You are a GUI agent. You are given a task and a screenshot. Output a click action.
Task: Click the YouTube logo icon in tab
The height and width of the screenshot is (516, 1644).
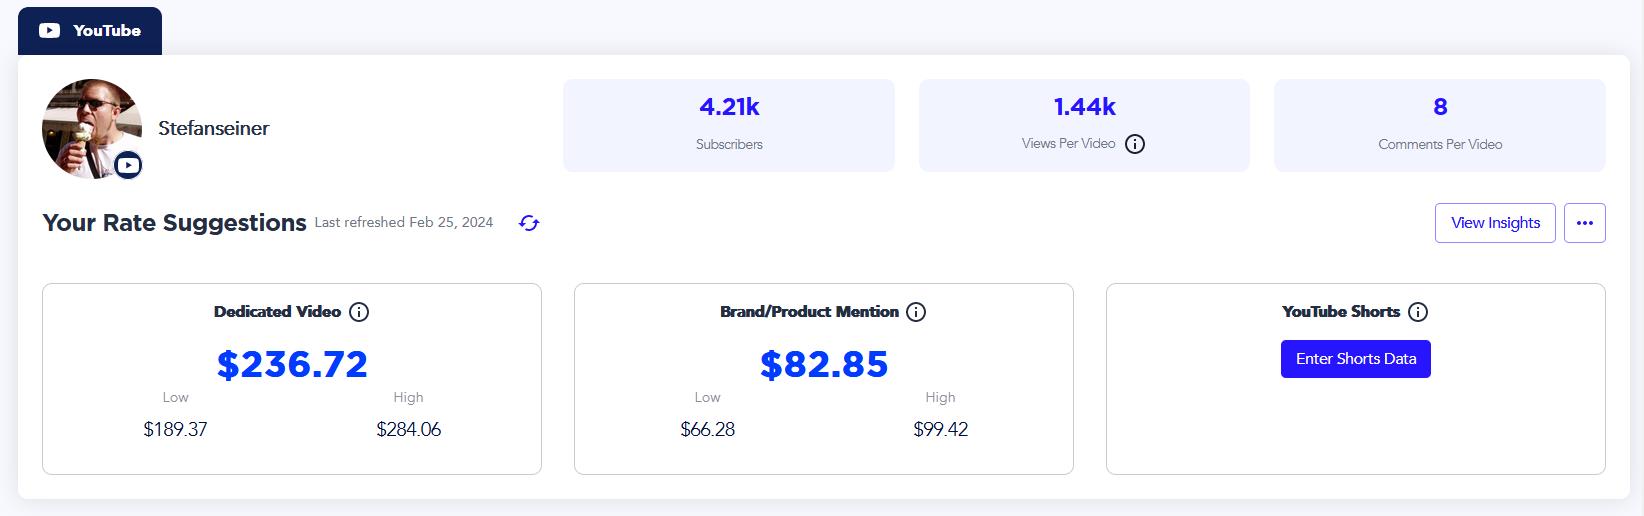(49, 31)
